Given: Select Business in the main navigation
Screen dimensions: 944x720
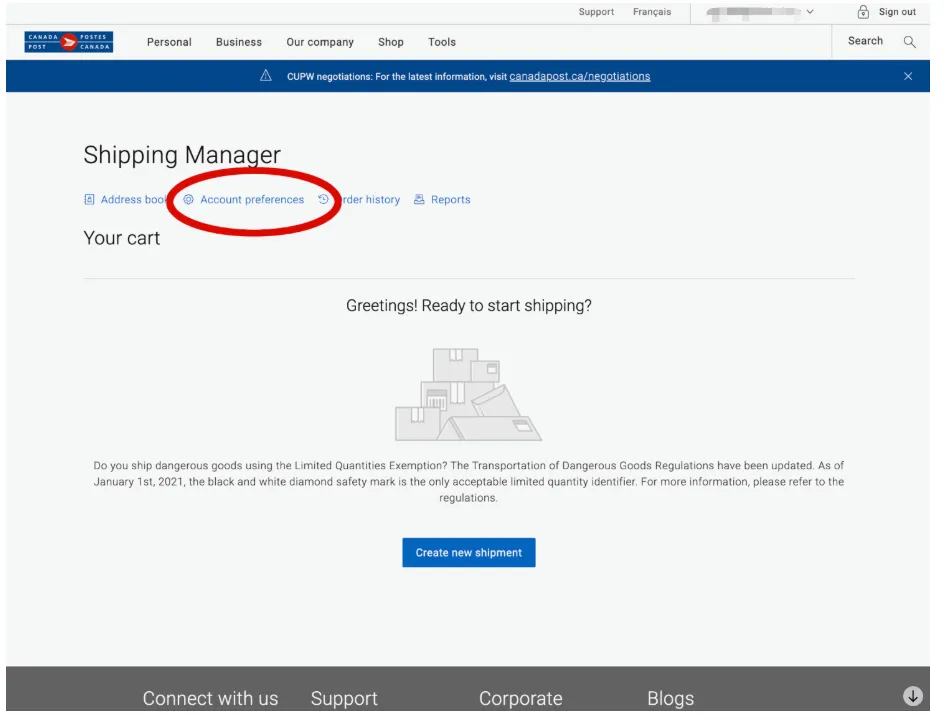Looking at the screenshot, I should click(238, 42).
